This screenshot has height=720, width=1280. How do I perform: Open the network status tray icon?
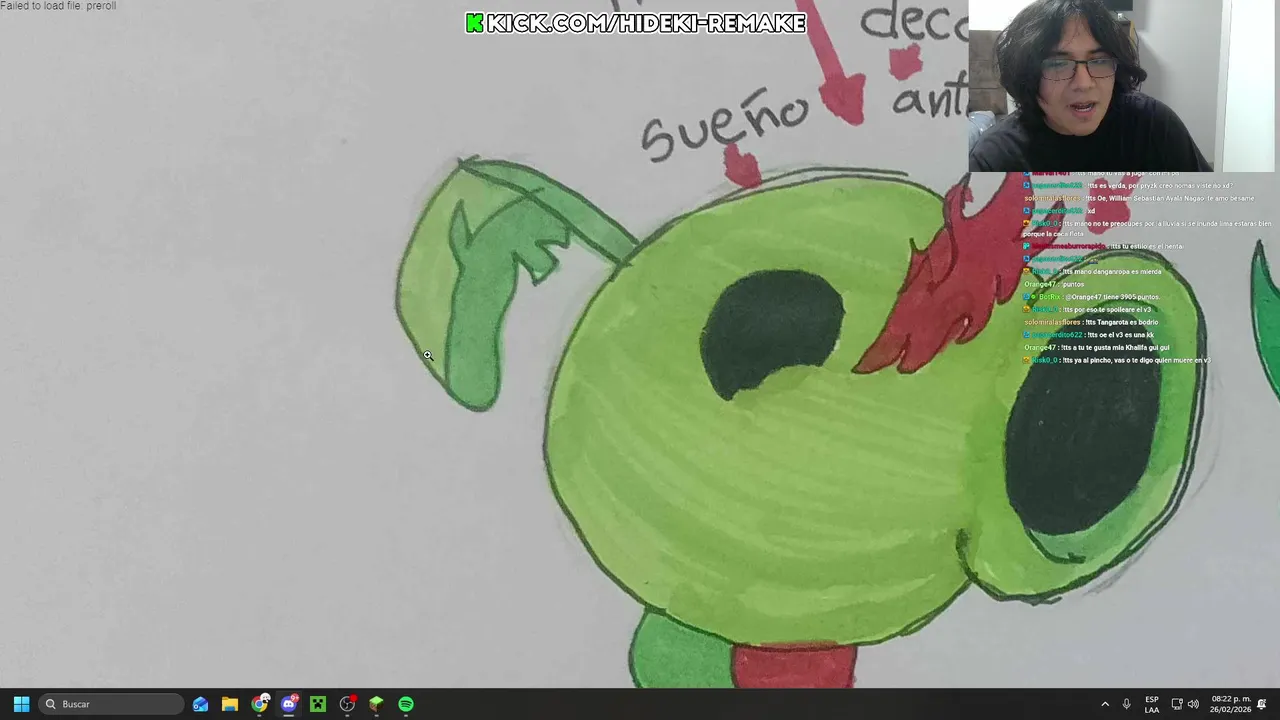[1177, 704]
